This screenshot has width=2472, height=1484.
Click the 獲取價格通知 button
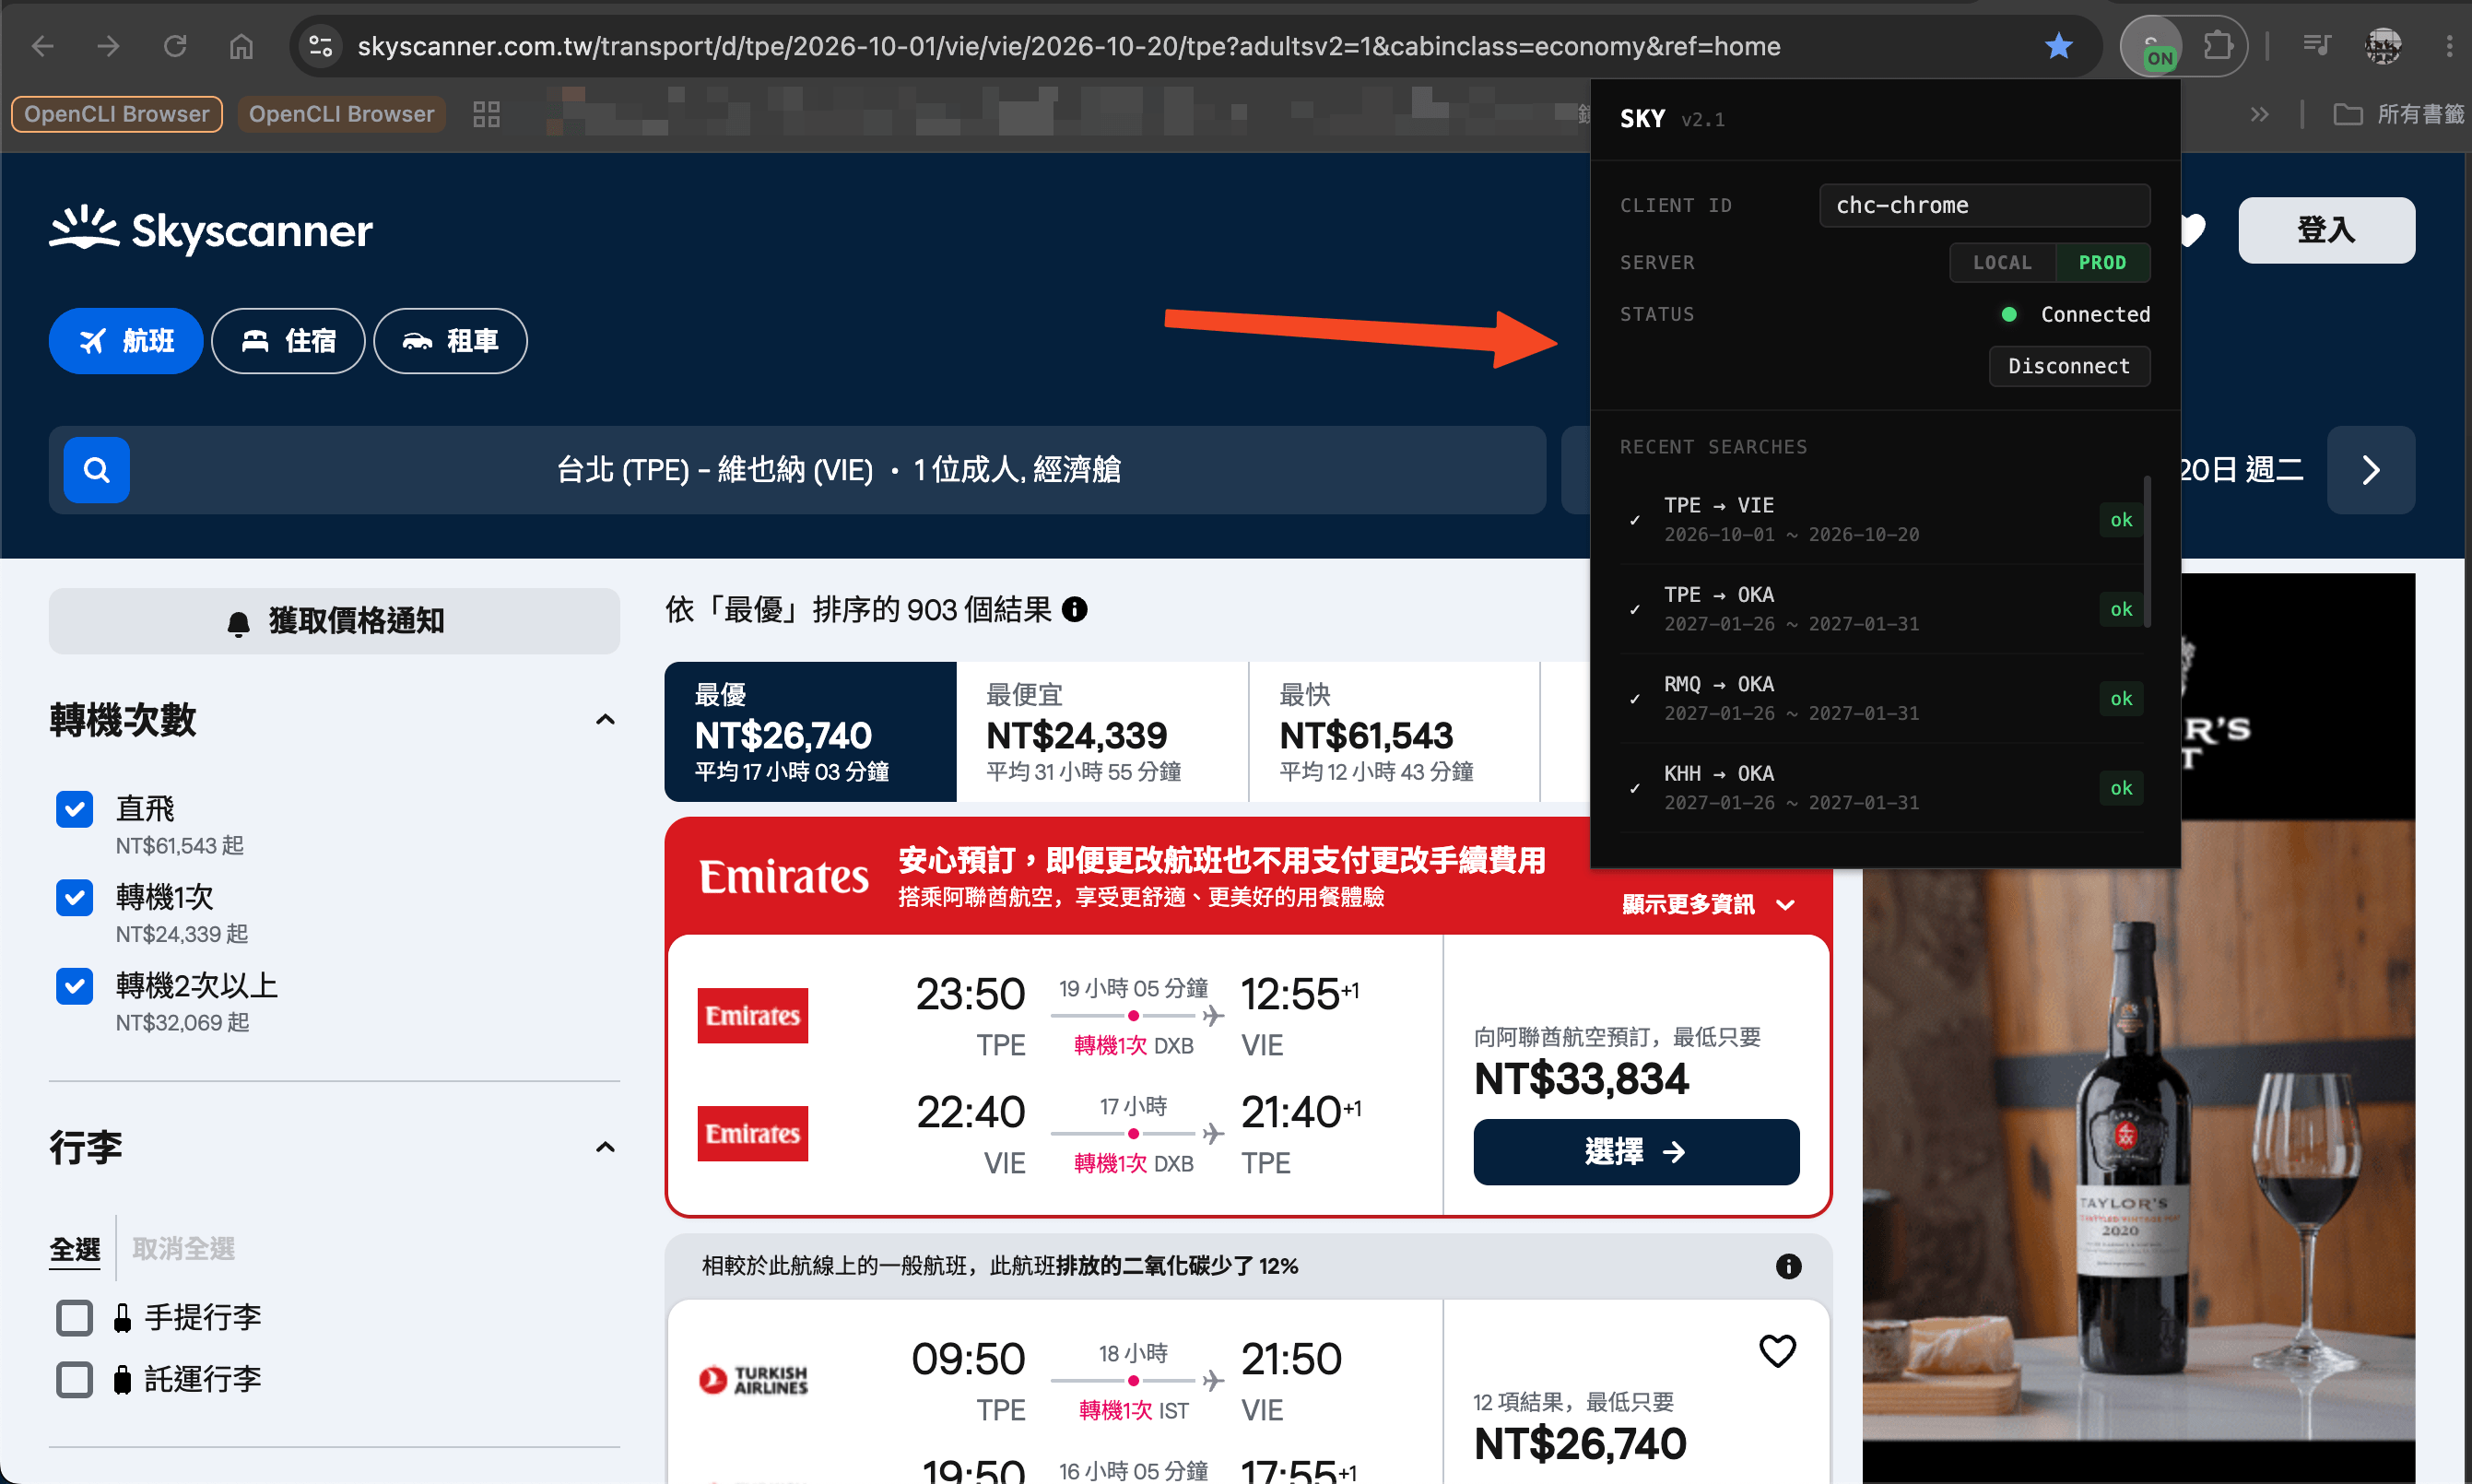pos(334,621)
